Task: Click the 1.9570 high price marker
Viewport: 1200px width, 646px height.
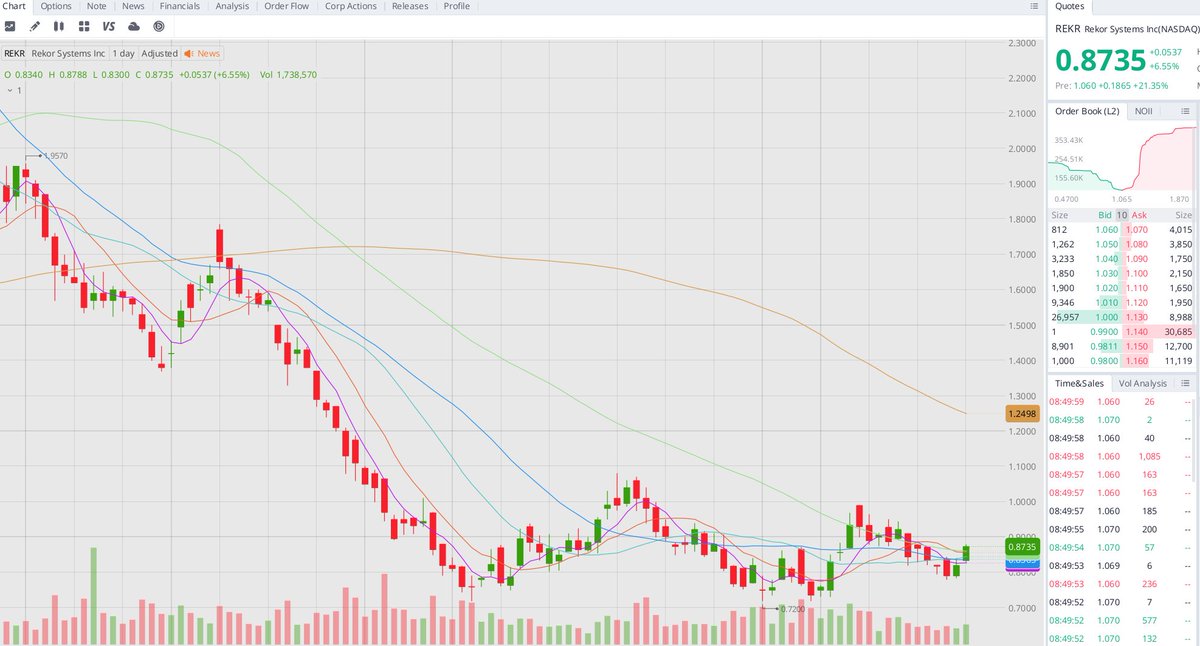Action: point(55,156)
